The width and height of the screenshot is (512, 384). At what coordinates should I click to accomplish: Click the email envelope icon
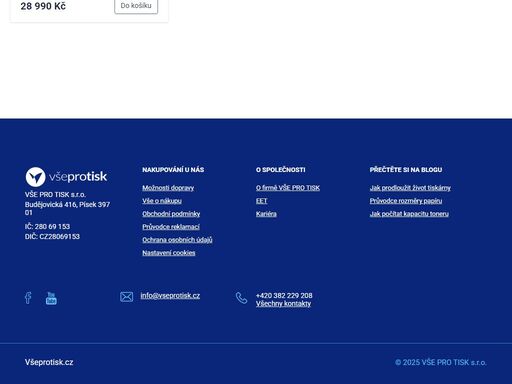pyautogui.click(x=126, y=297)
